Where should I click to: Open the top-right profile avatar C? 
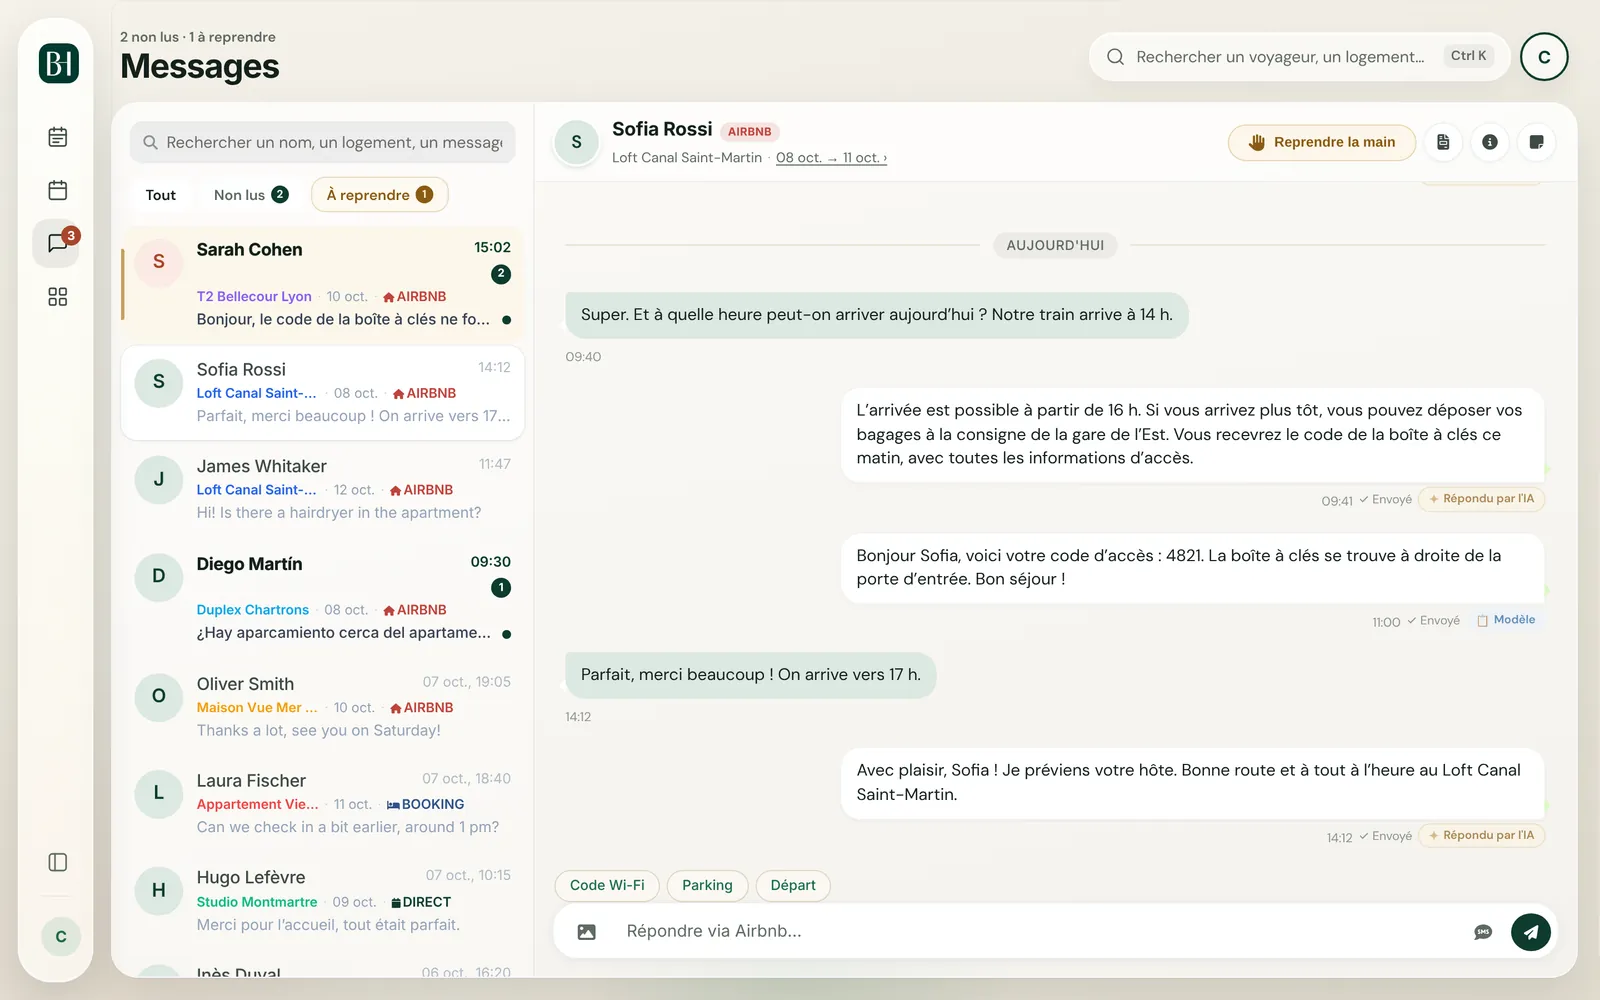coord(1544,57)
